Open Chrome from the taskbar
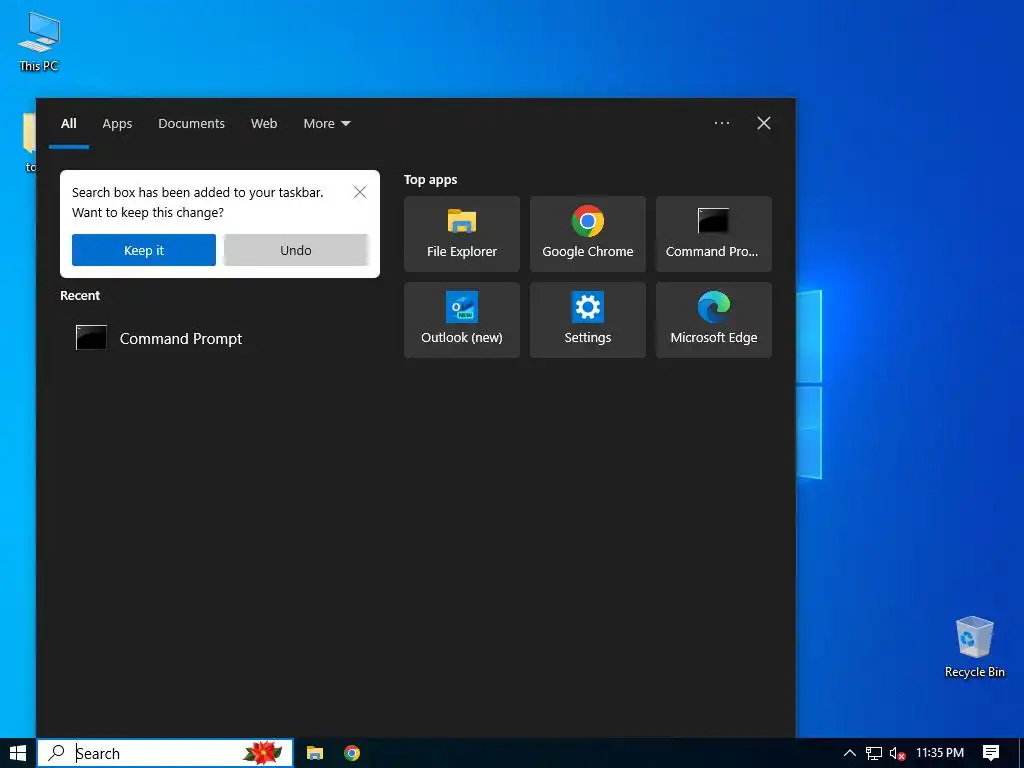The image size is (1024, 768). click(x=352, y=753)
